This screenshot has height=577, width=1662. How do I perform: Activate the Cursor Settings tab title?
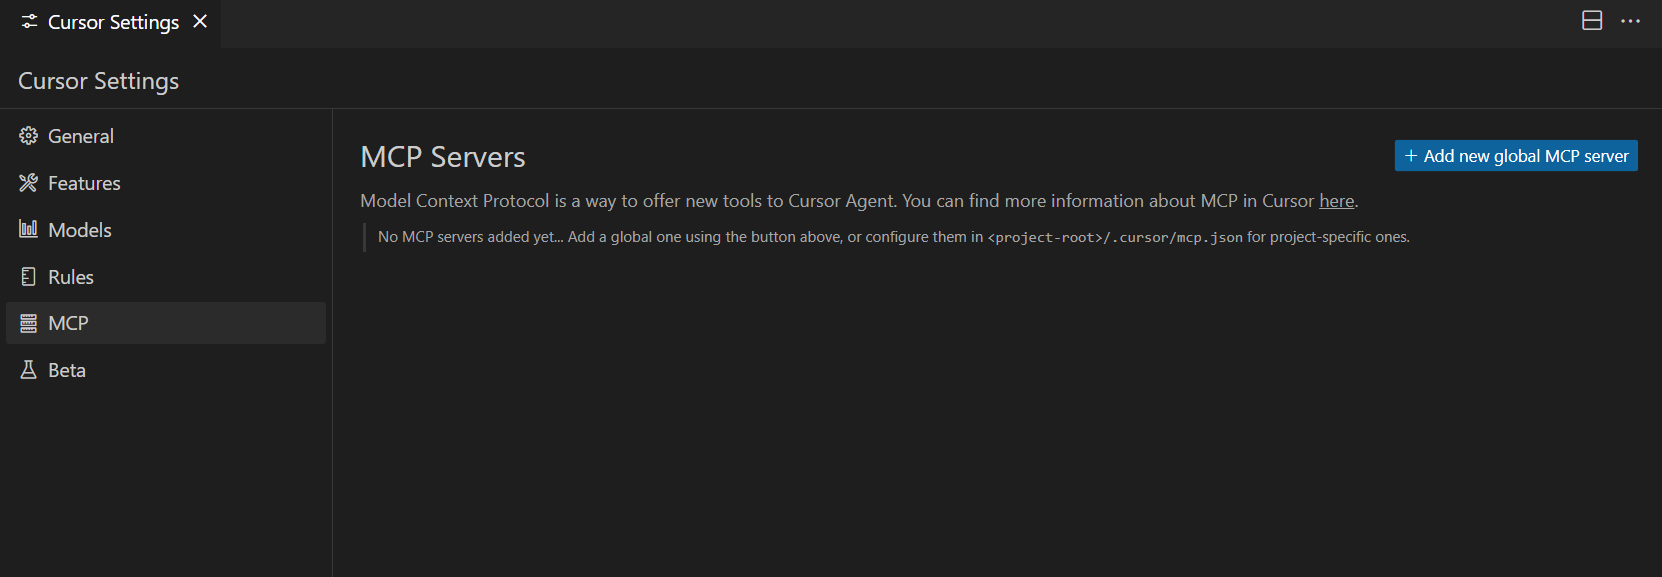(x=113, y=22)
